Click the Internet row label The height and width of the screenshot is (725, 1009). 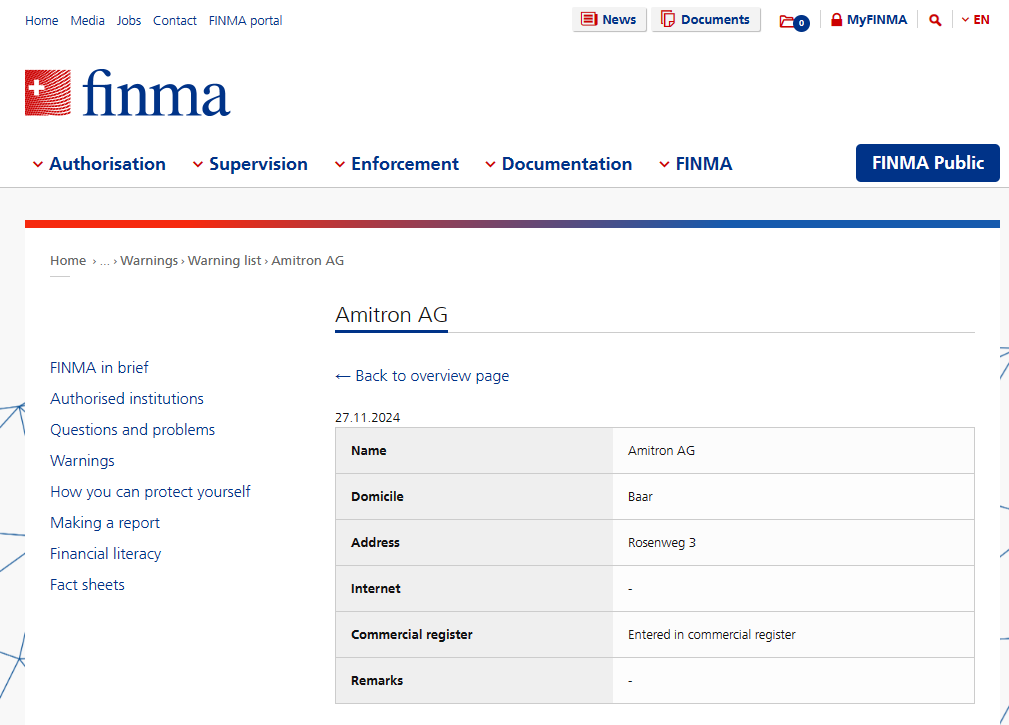(376, 589)
